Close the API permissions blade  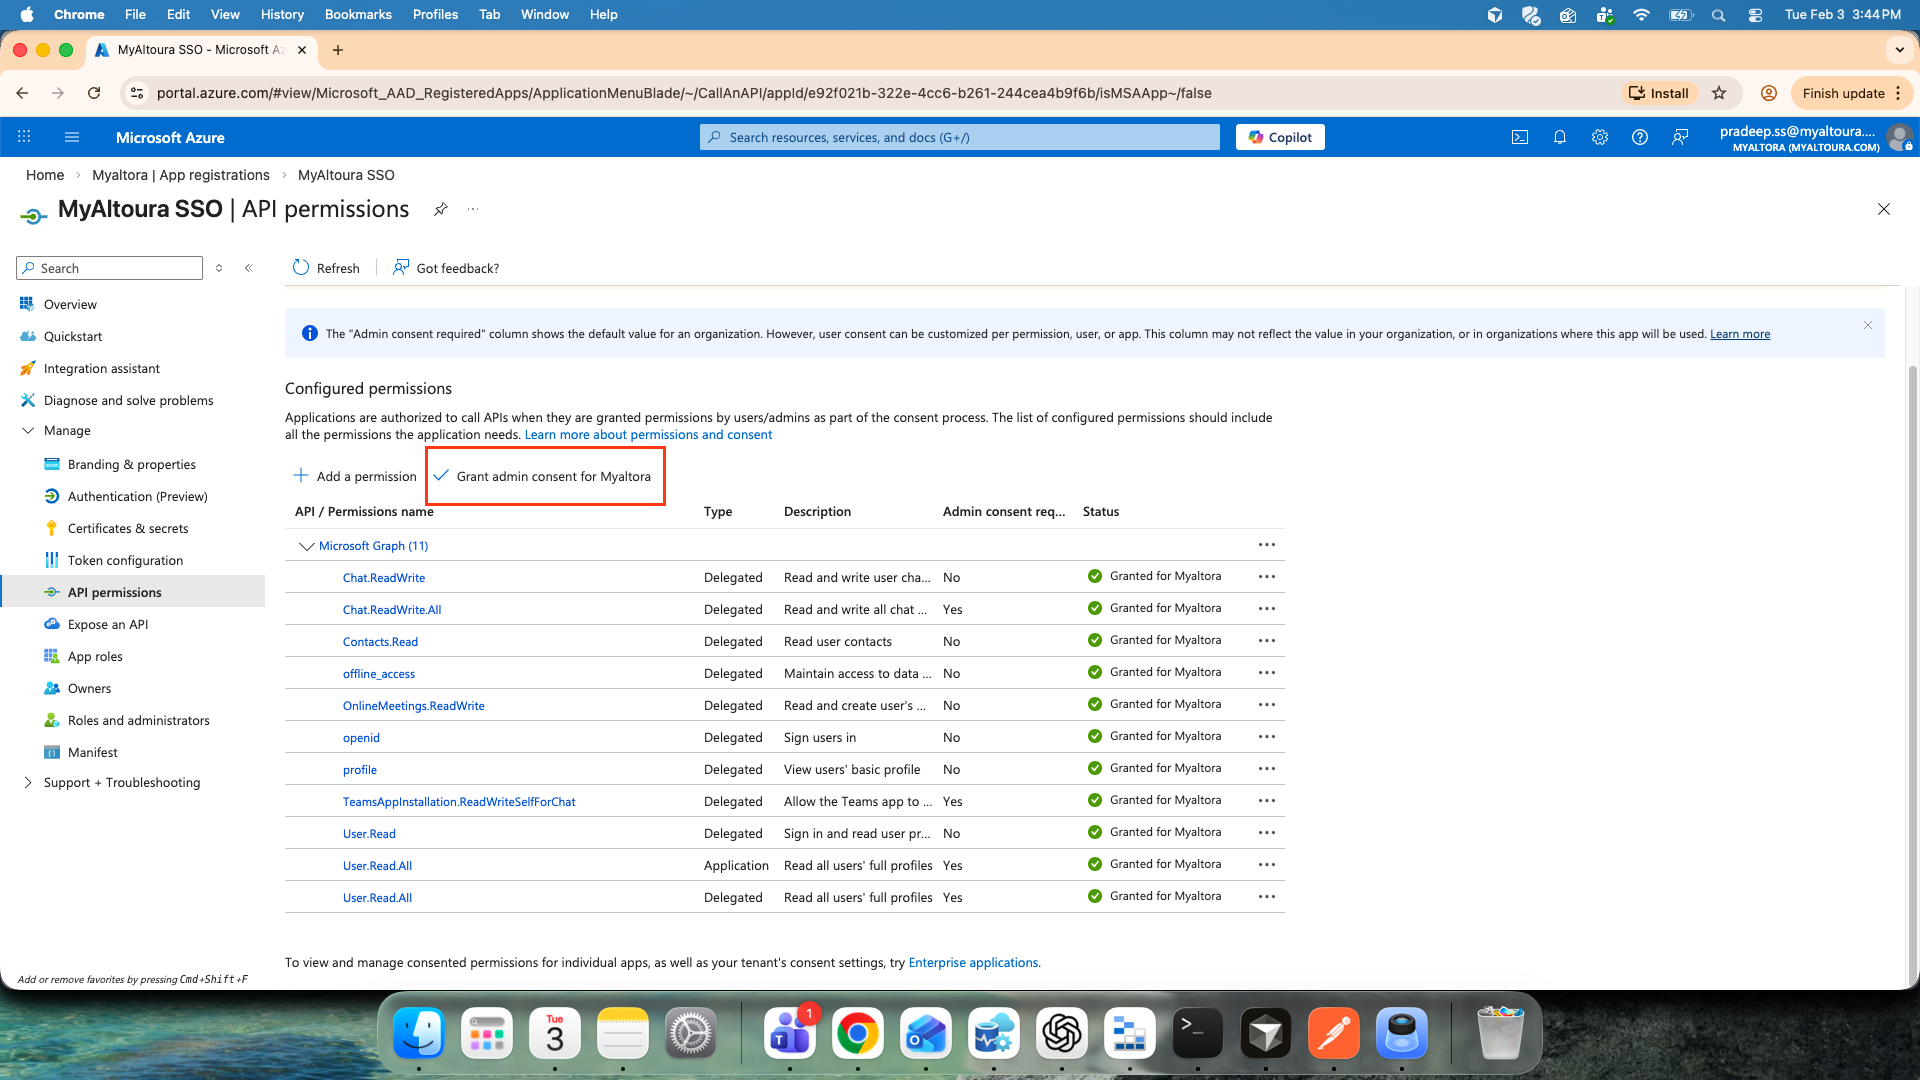click(1884, 209)
